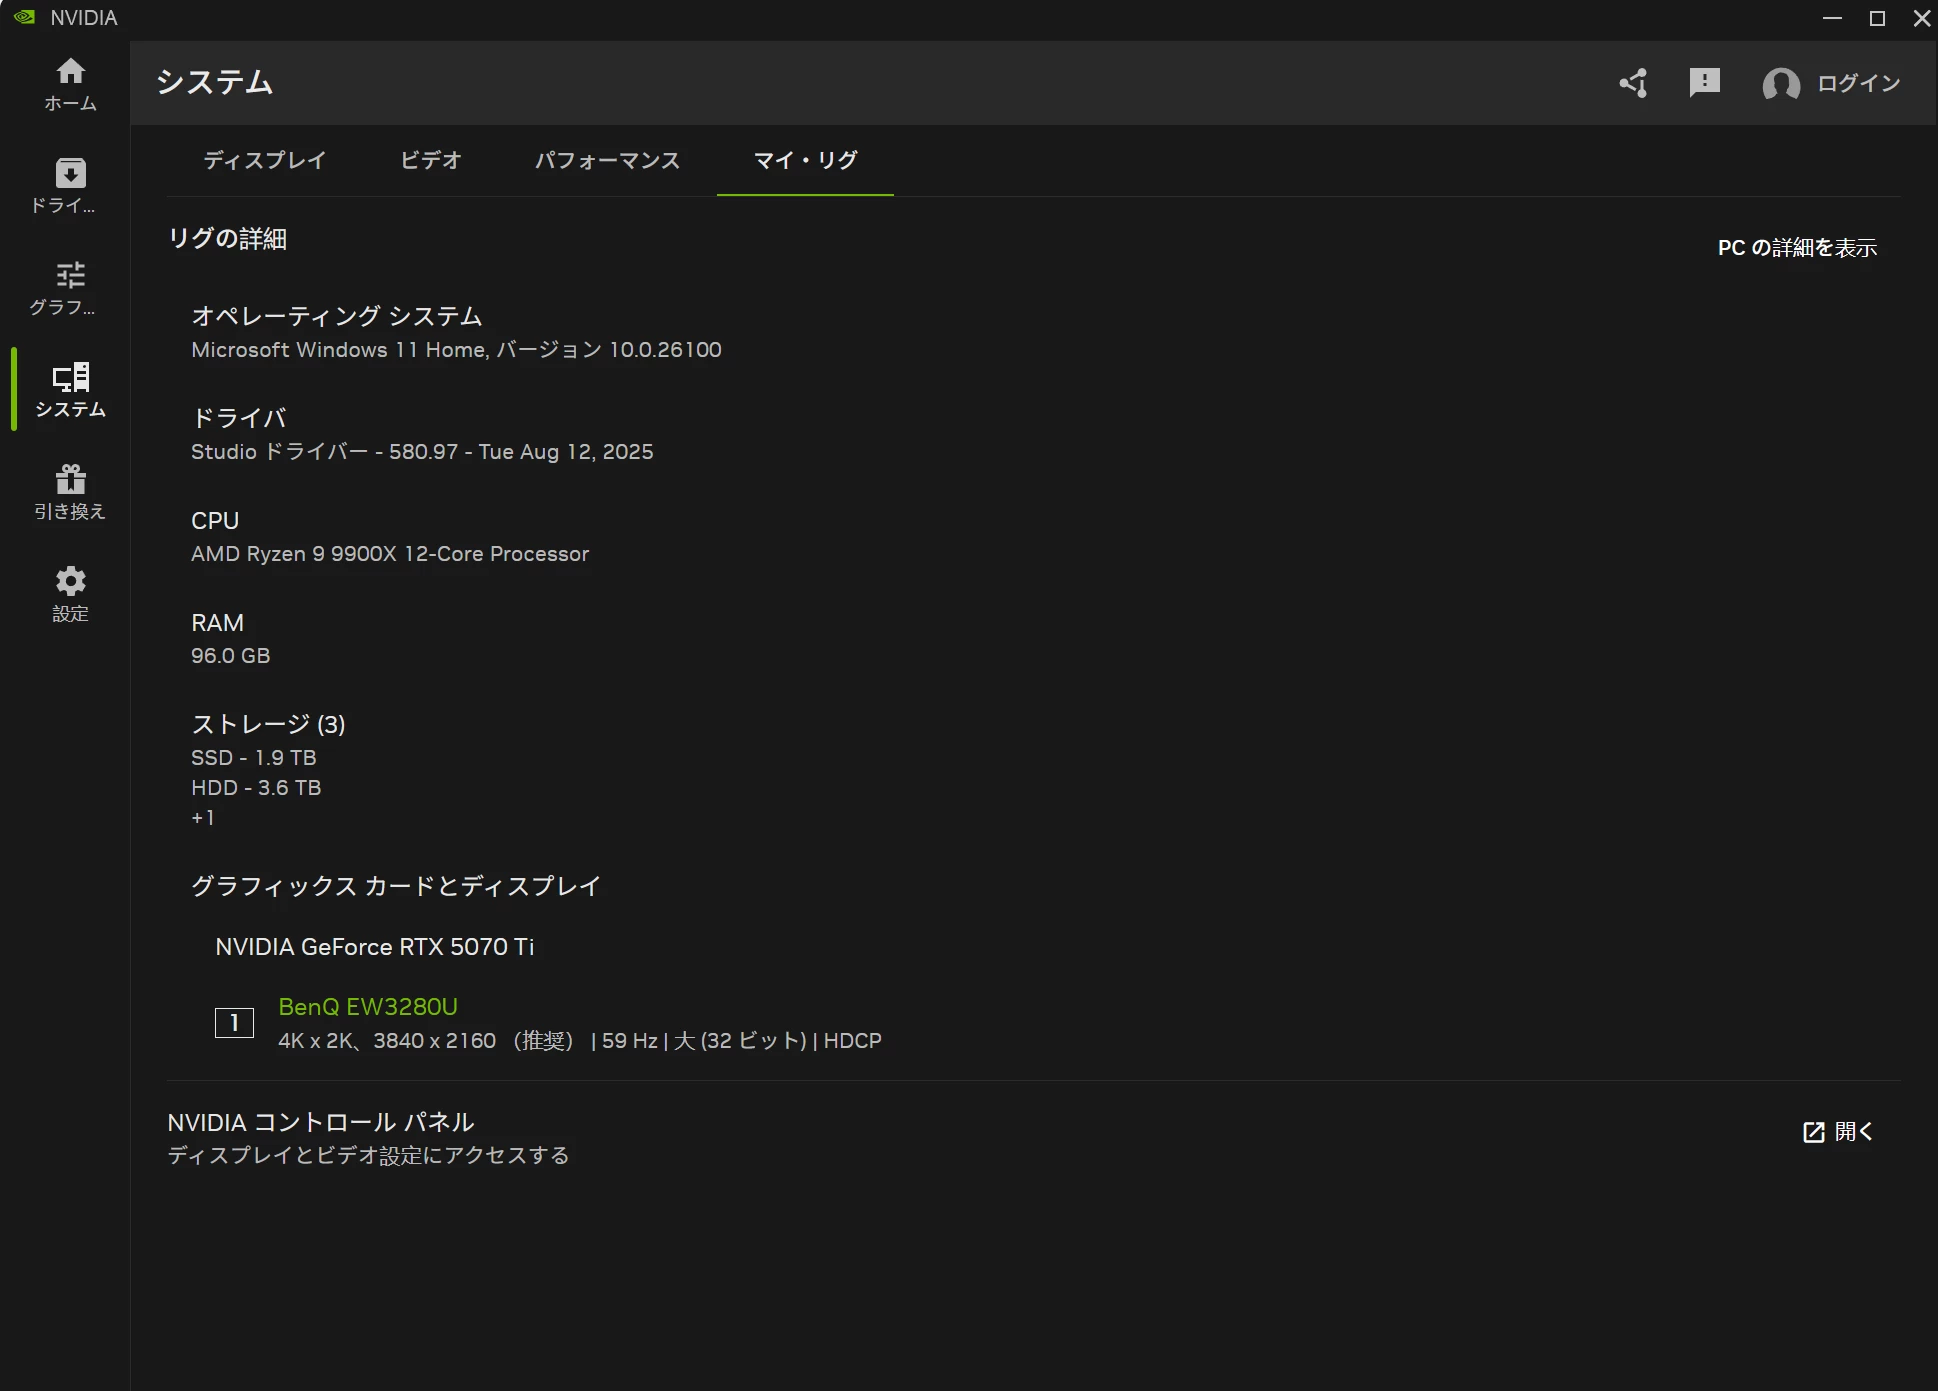Open NVIDIA Control Panel with 開く button
The width and height of the screenshot is (1938, 1391).
tap(1838, 1132)
